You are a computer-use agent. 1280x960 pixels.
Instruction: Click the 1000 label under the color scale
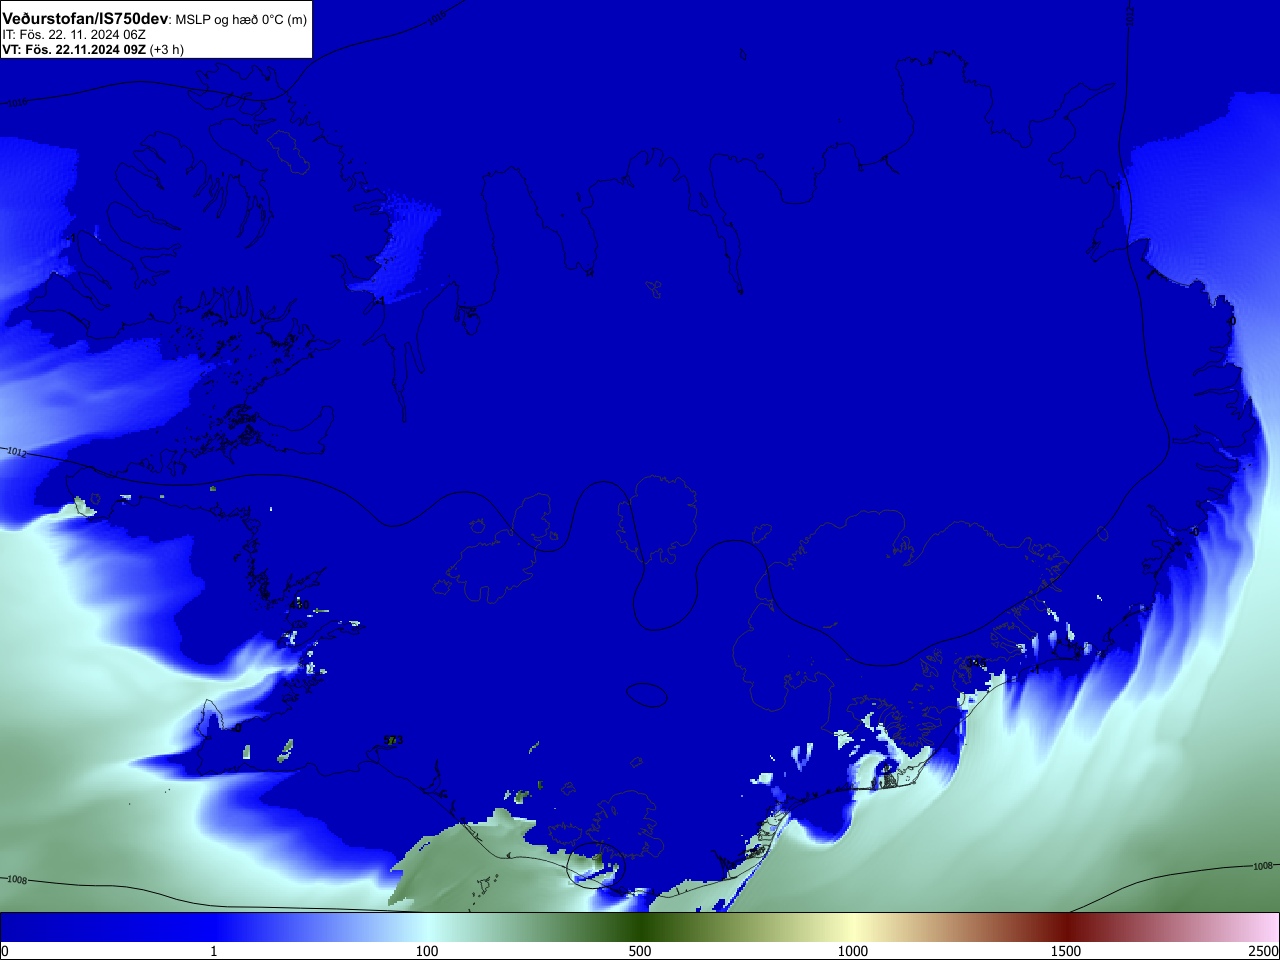(x=853, y=951)
